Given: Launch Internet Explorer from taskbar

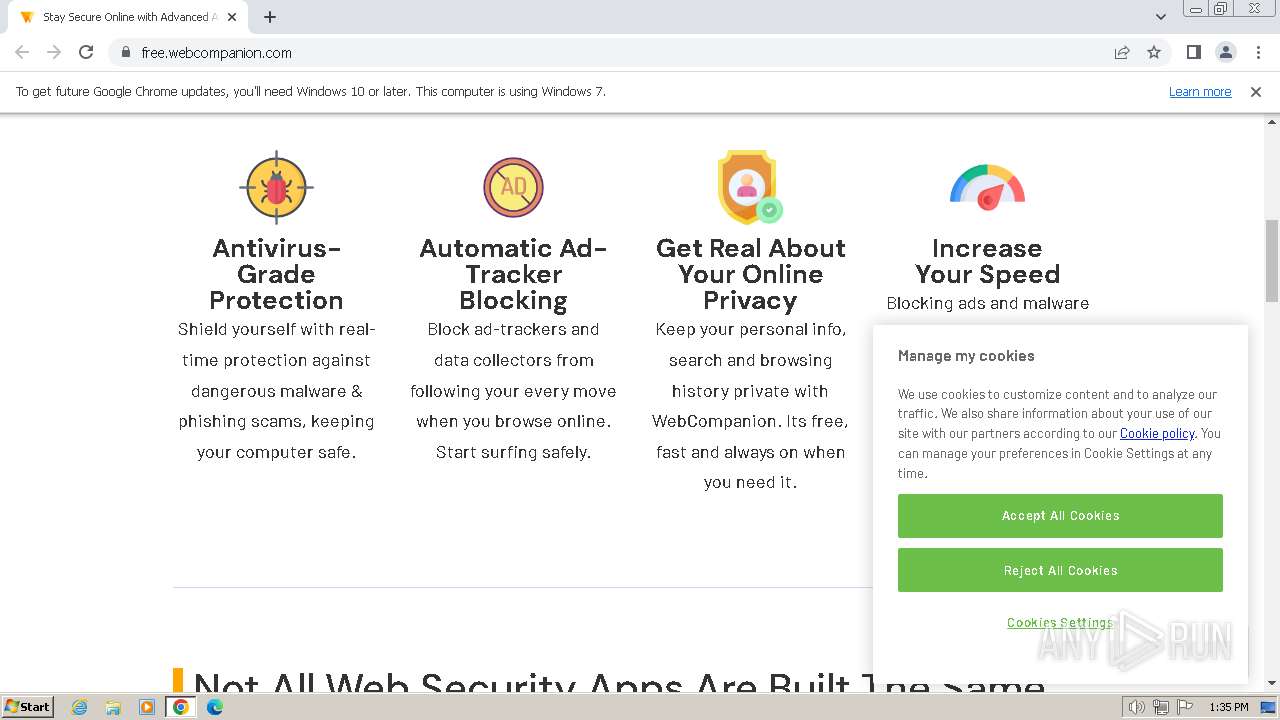Looking at the screenshot, I should pos(80,707).
